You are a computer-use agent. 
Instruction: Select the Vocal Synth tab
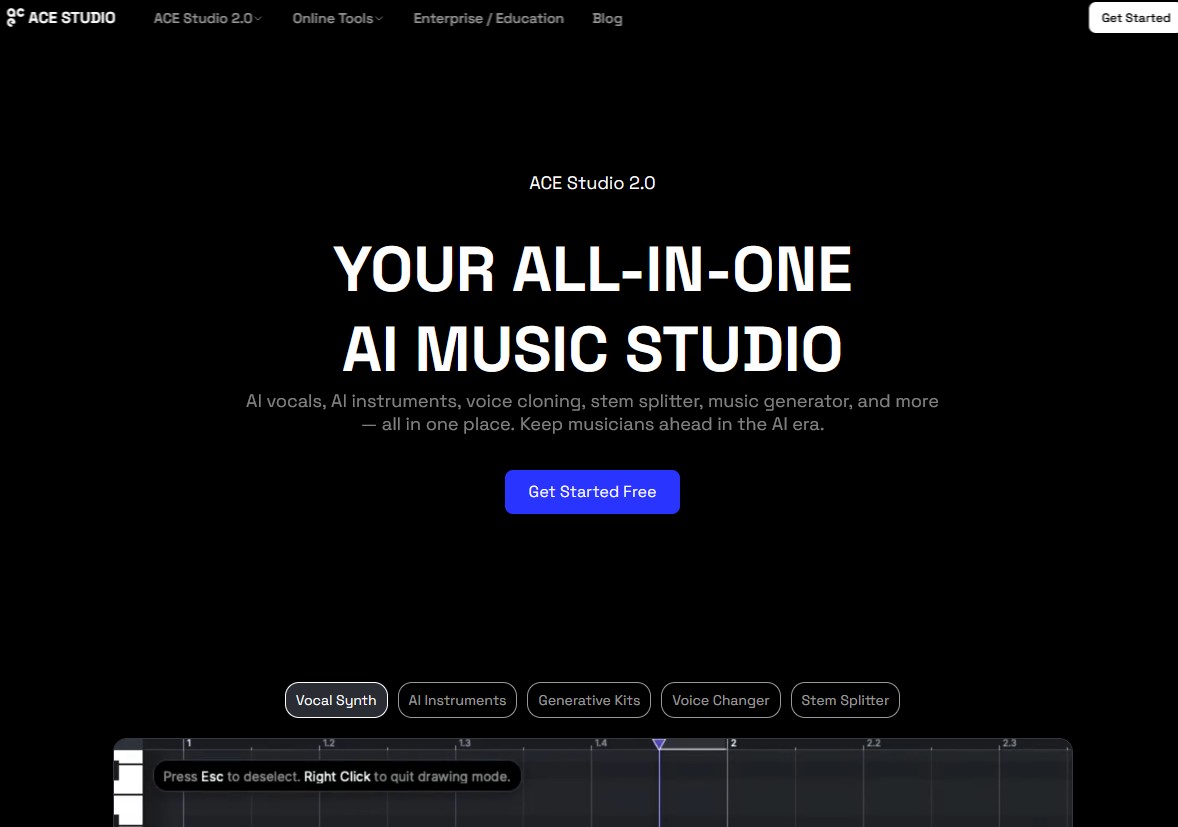tap(336, 700)
